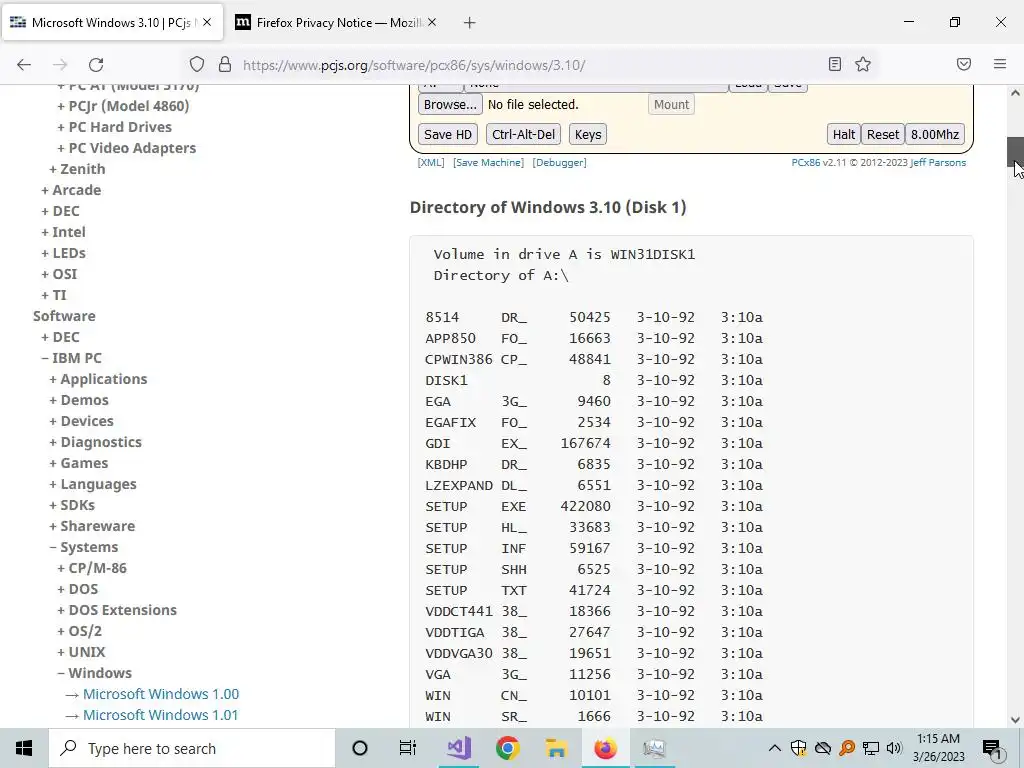
Task: Expand the Games section
Action: click(x=78, y=463)
